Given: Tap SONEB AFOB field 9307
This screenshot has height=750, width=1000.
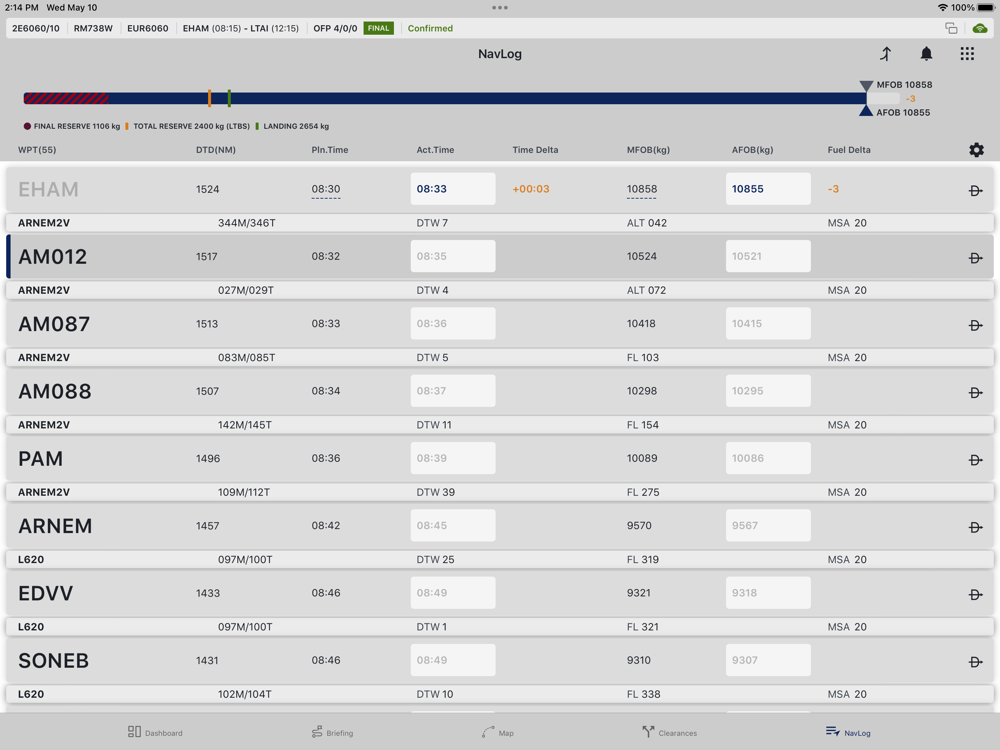Looking at the screenshot, I should click(768, 660).
